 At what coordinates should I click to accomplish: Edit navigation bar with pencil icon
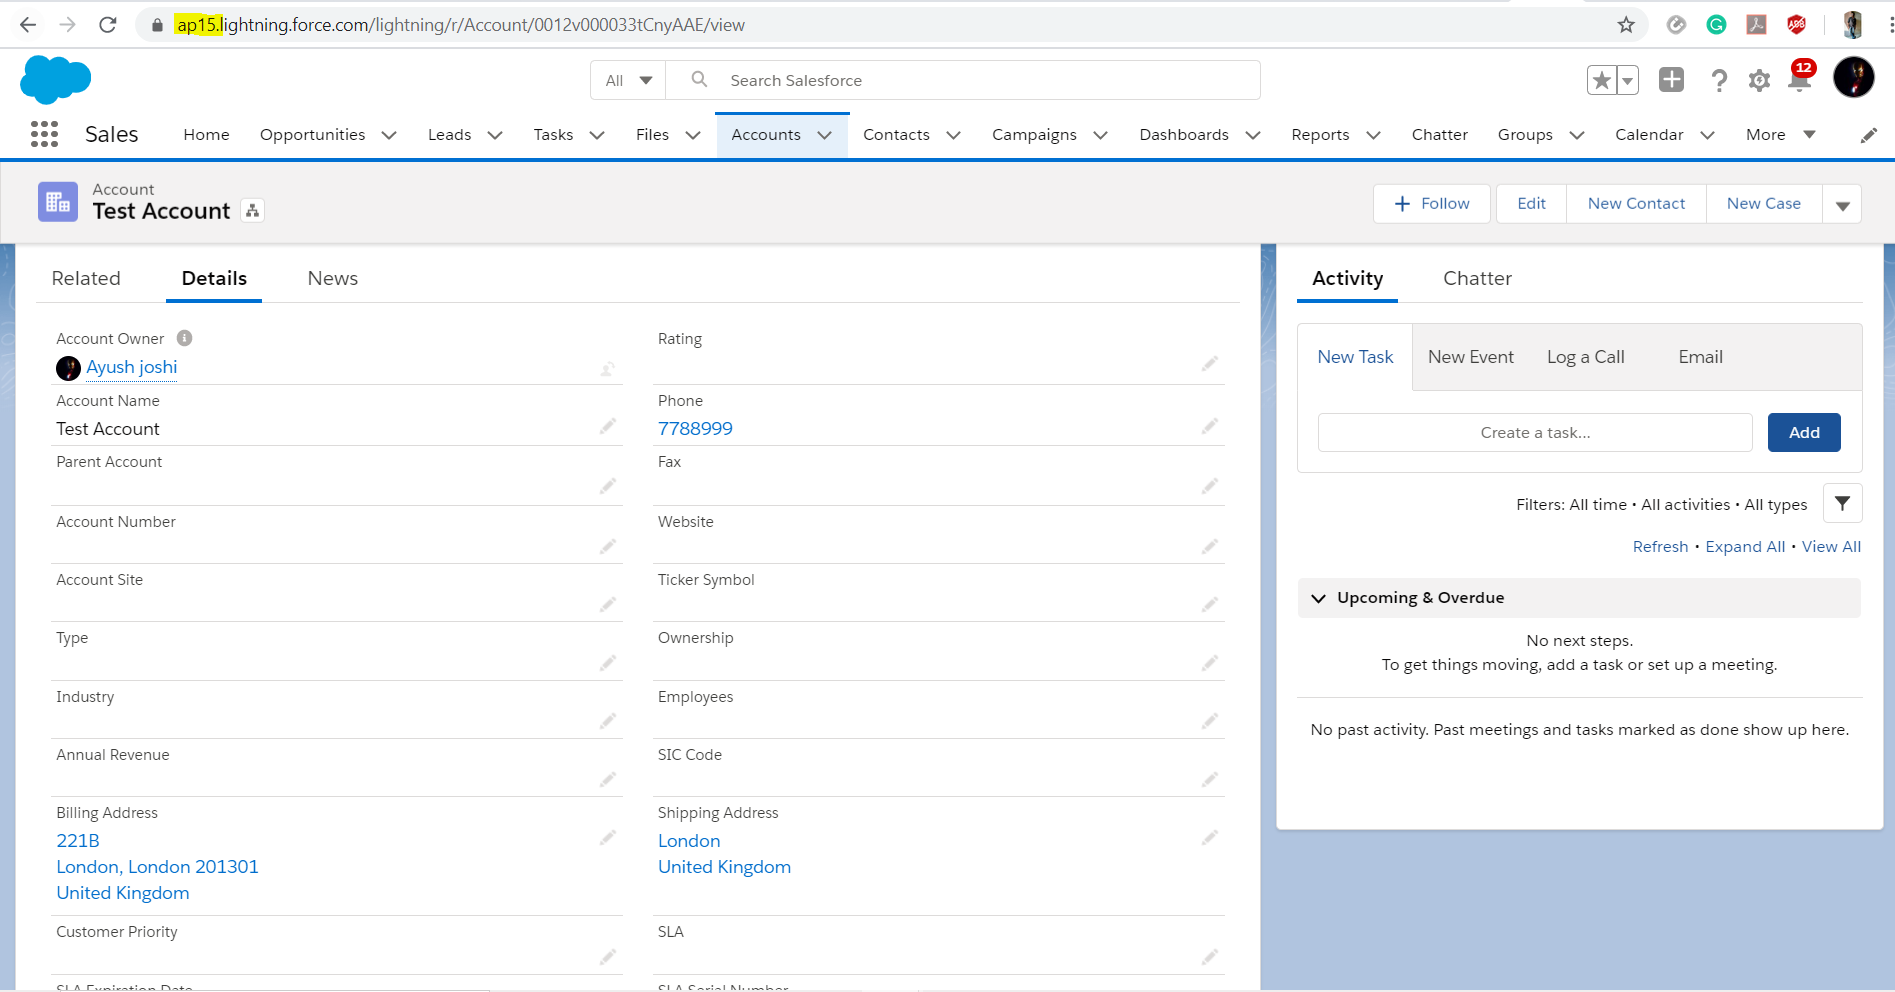click(1868, 135)
